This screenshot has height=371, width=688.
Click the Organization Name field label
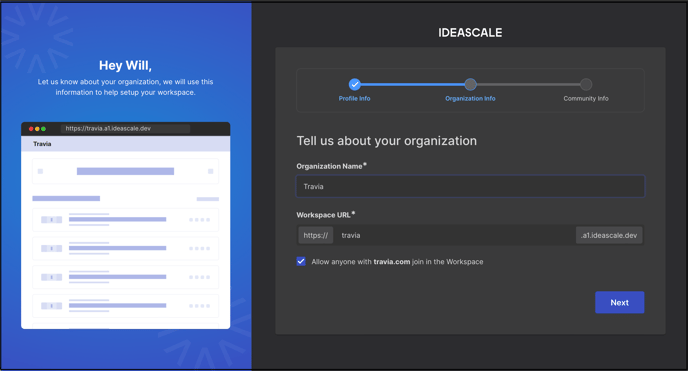pyautogui.click(x=331, y=166)
